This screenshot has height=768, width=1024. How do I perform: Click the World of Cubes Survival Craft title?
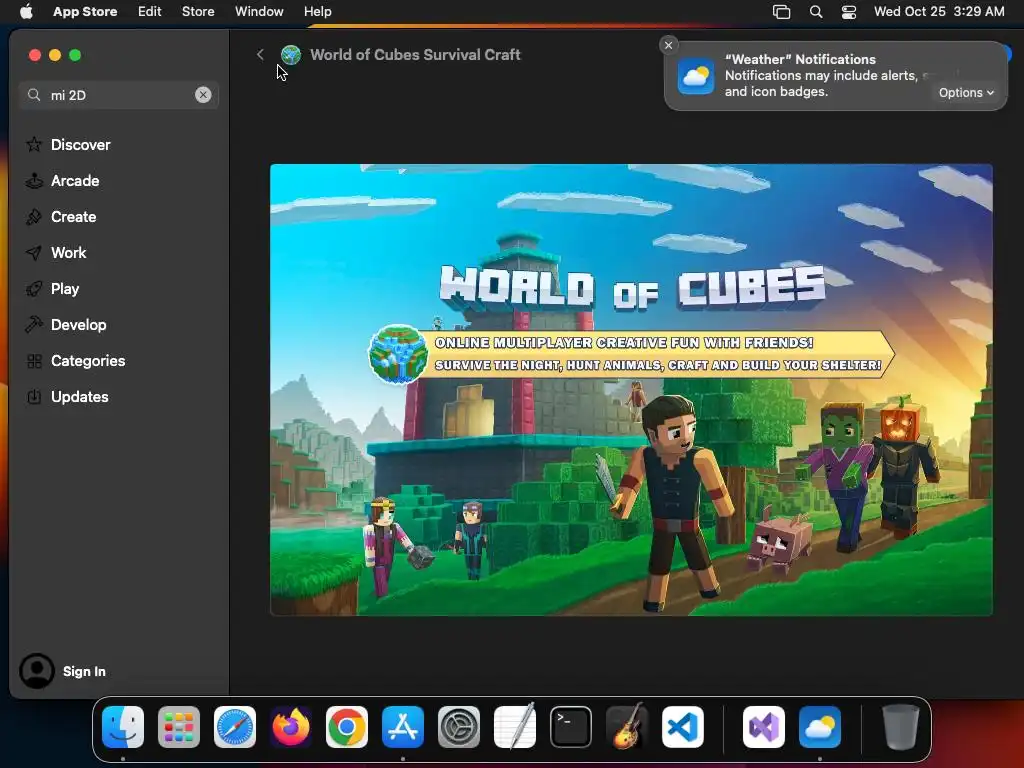(x=415, y=55)
